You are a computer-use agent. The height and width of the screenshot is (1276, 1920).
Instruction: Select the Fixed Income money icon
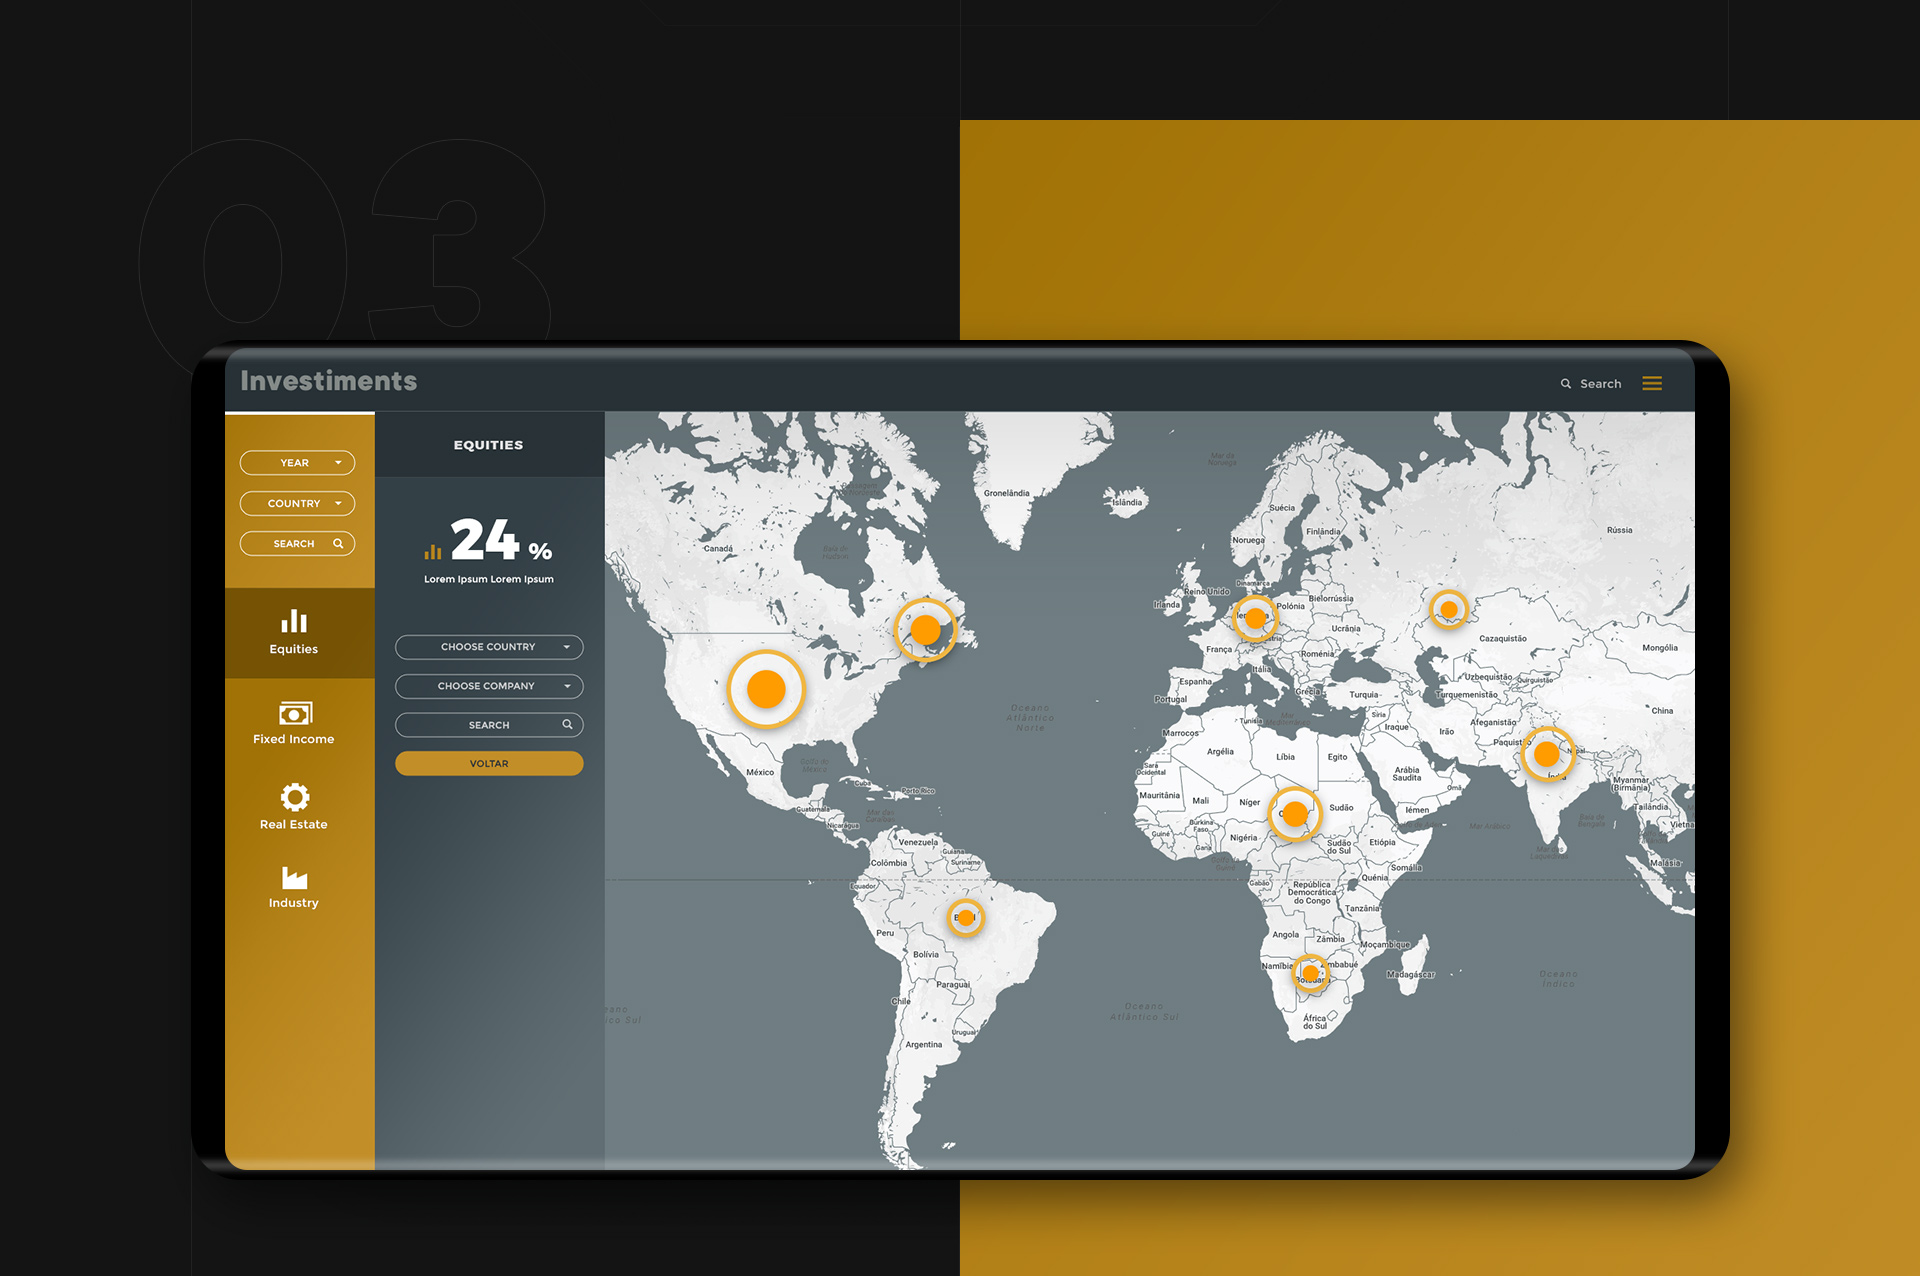295,713
